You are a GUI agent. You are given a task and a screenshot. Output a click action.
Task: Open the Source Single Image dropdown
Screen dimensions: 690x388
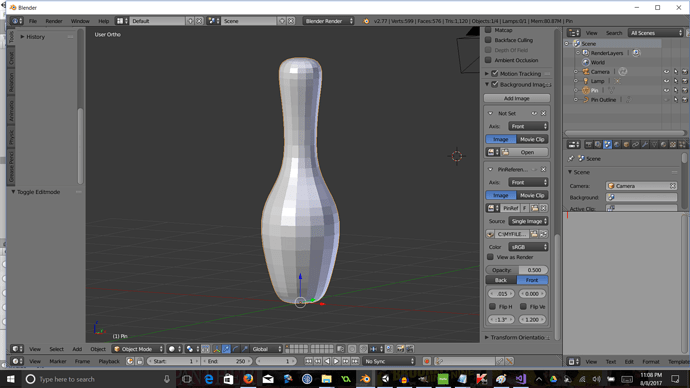[x=528, y=221]
